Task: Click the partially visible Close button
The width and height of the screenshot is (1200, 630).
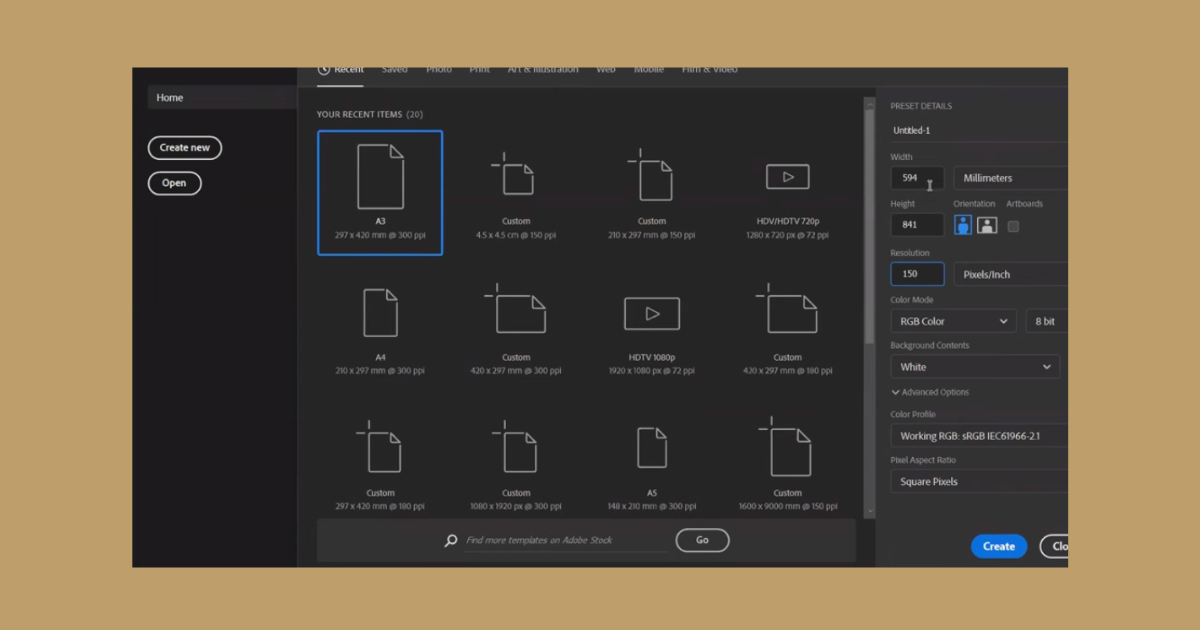Action: tap(1054, 546)
